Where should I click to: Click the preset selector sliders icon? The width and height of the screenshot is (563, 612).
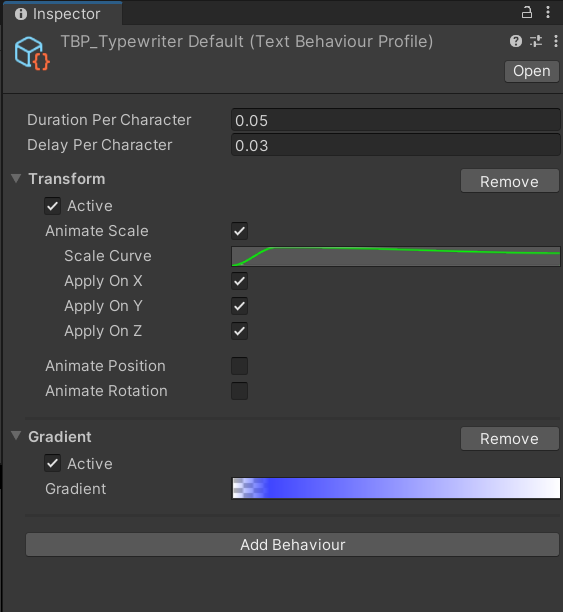click(536, 41)
